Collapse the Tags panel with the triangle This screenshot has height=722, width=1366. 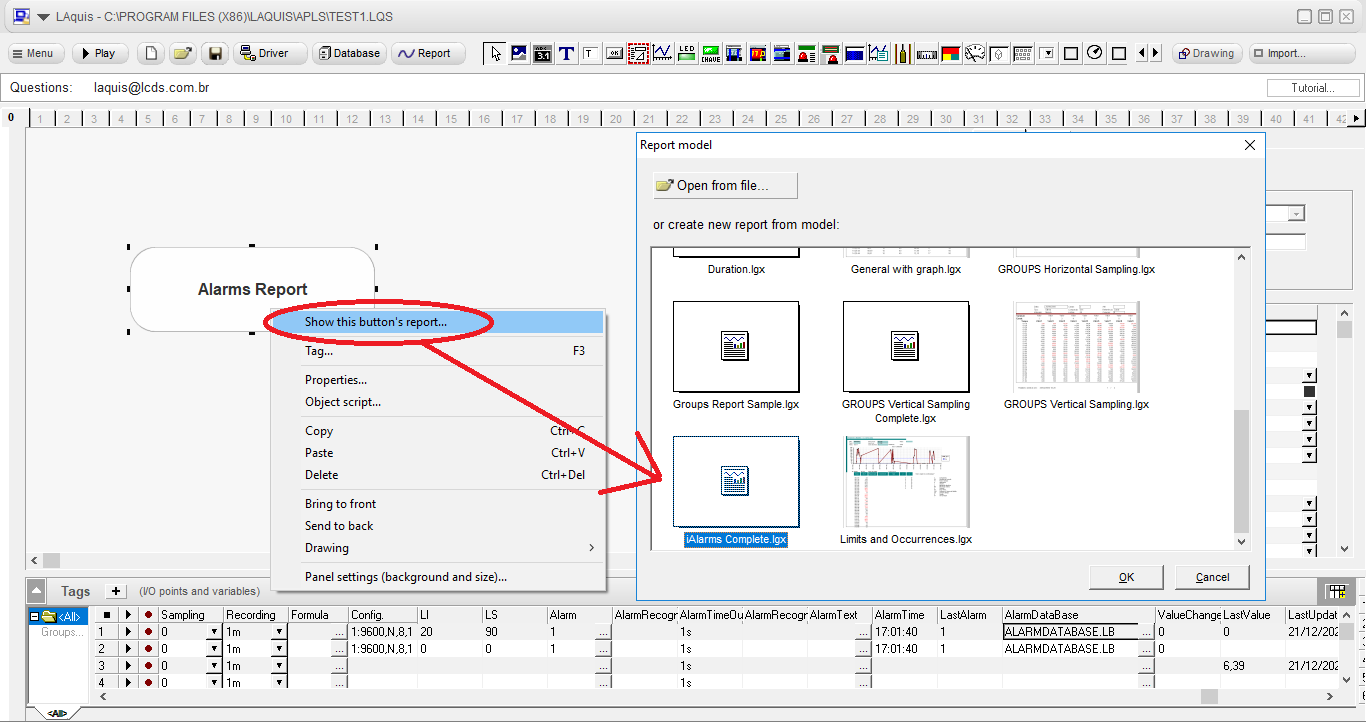click(36, 591)
